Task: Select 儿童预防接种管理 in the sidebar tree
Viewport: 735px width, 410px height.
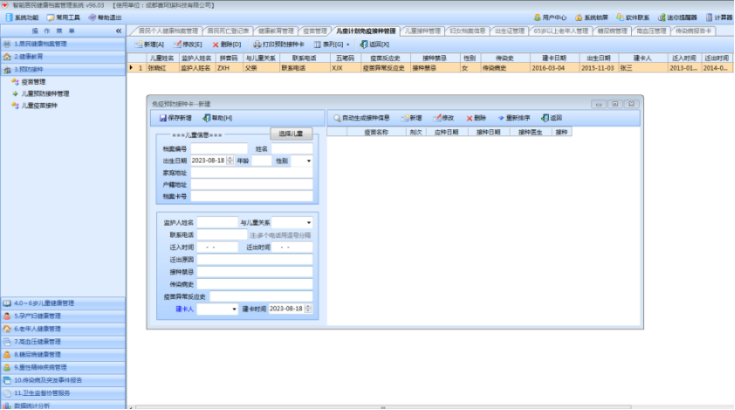Action: coord(45,94)
